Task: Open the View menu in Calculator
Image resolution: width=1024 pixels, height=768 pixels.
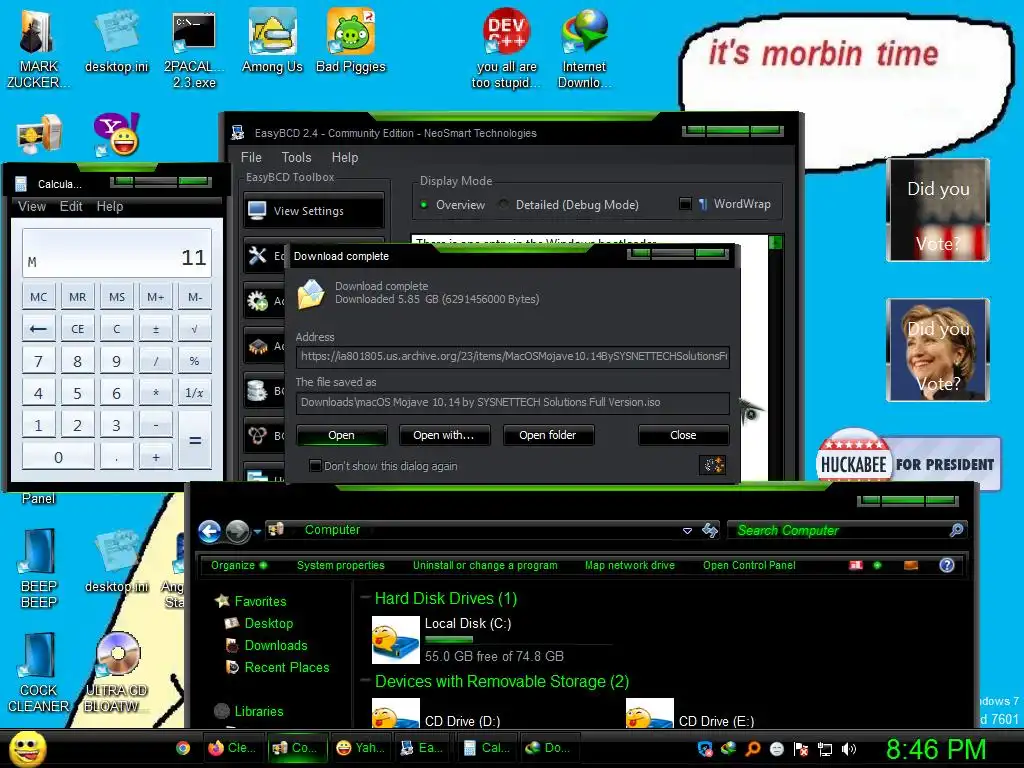Action: (x=32, y=206)
